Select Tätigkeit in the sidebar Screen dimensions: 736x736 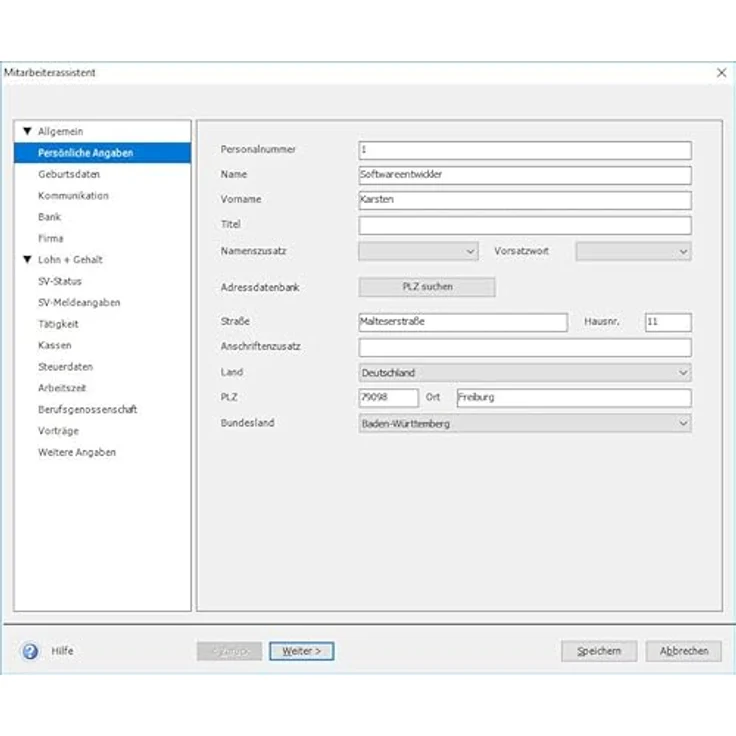(x=58, y=324)
